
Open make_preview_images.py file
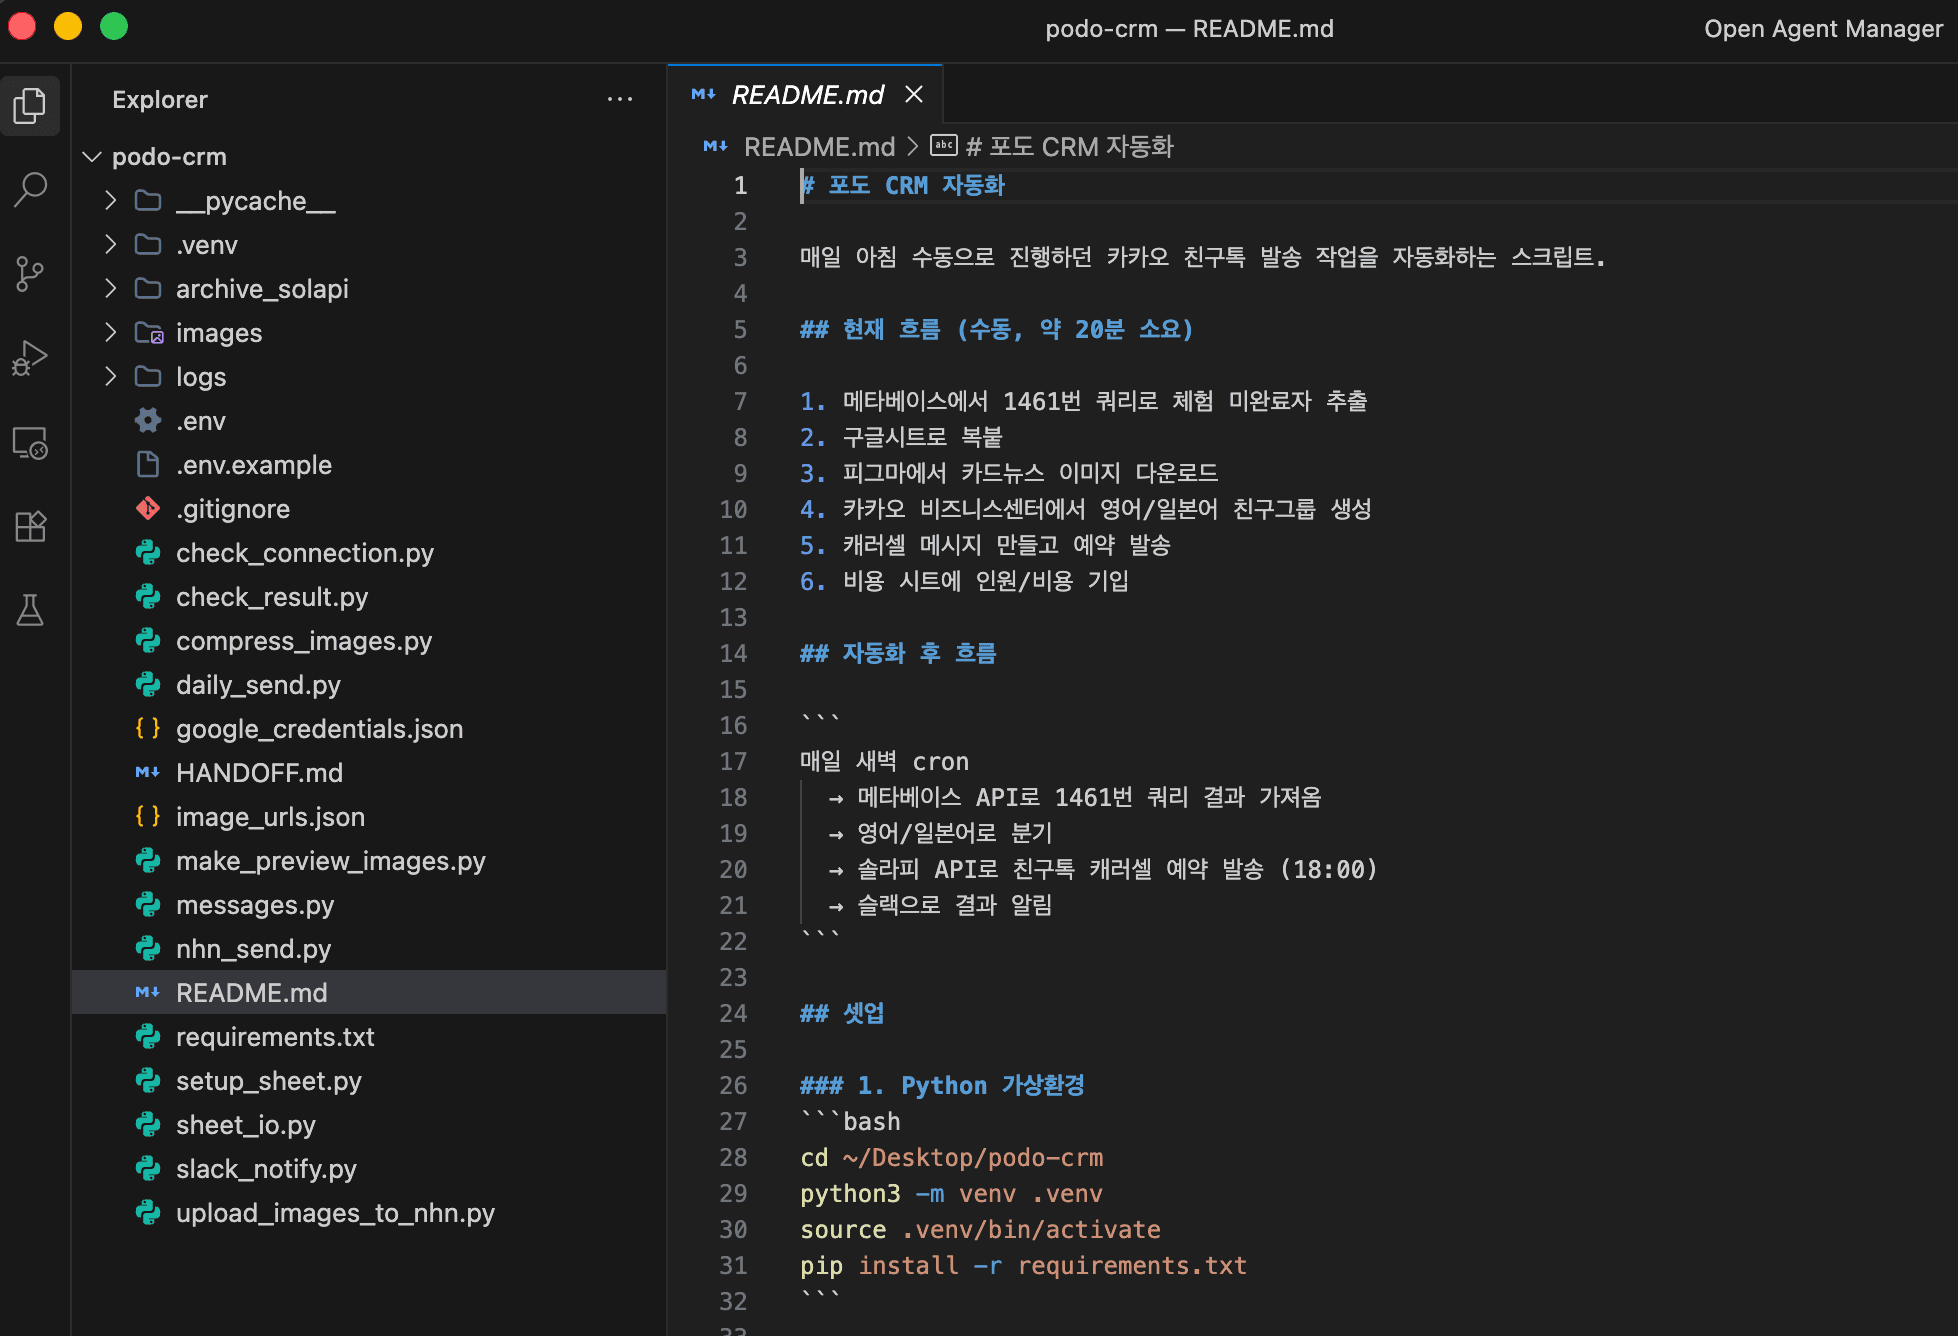click(369, 861)
